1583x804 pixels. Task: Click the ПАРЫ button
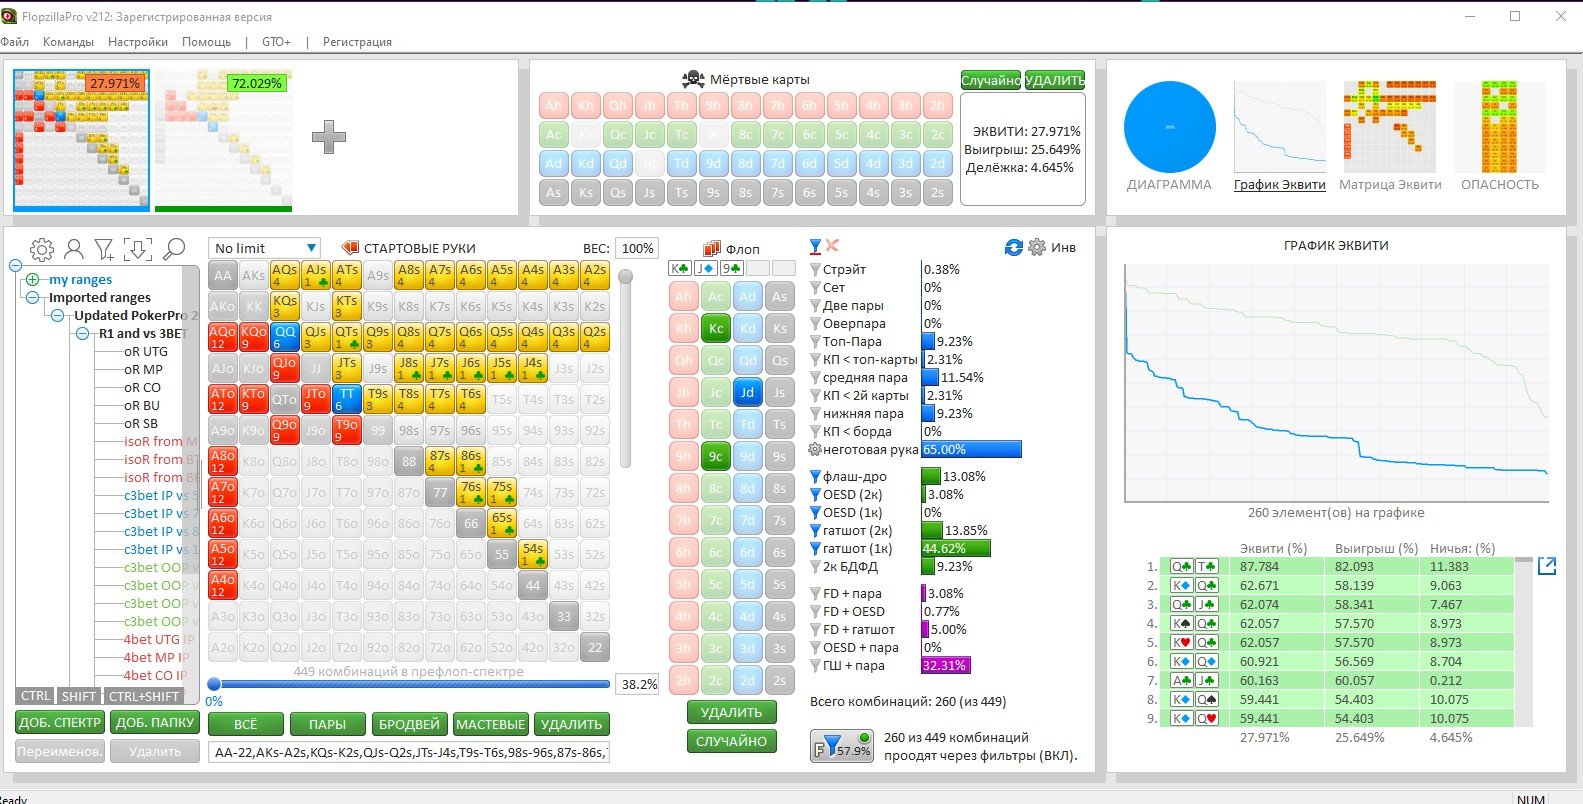[x=327, y=724]
